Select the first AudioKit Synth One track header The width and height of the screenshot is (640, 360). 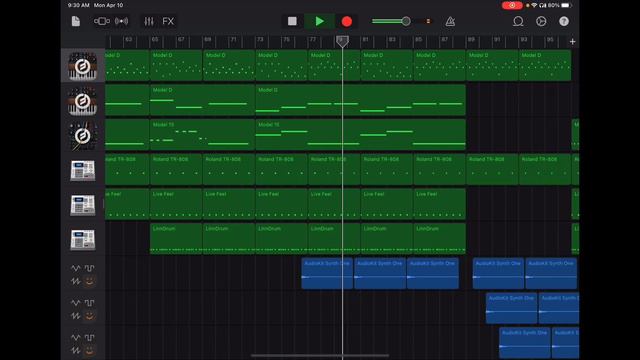[x=83, y=274]
